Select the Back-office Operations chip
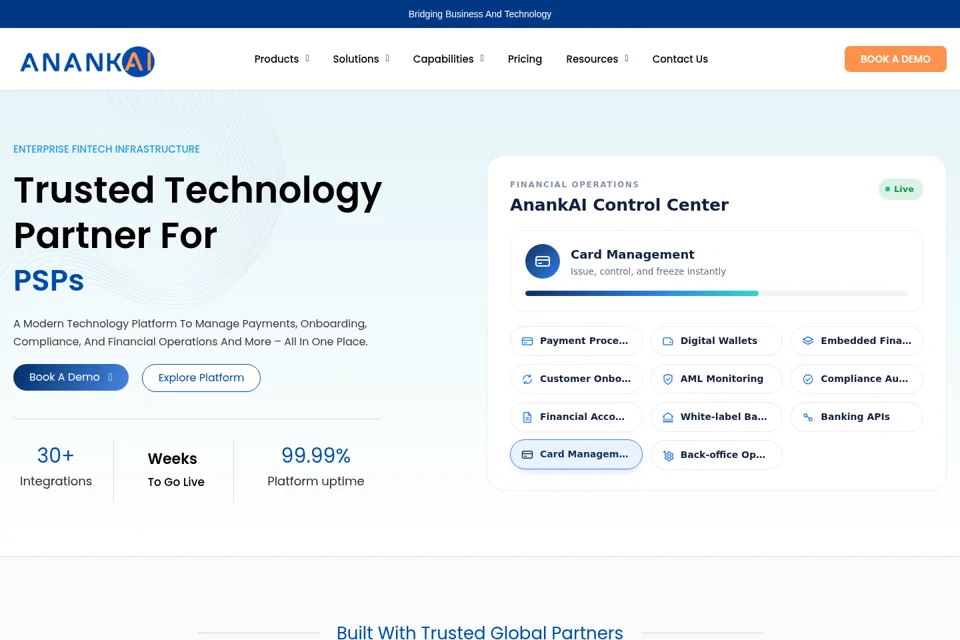The width and height of the screenshot is (960, 640). pyautogui.click(x=716, y=455)
